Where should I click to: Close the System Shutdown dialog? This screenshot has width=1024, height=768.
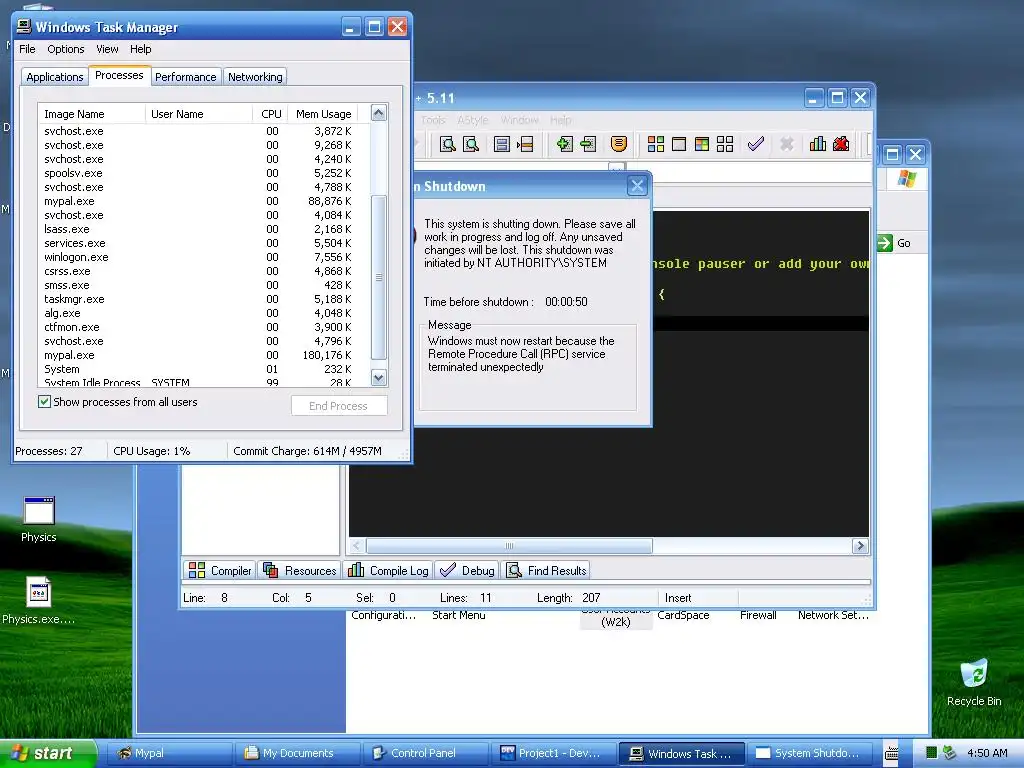tap(637, 186)
